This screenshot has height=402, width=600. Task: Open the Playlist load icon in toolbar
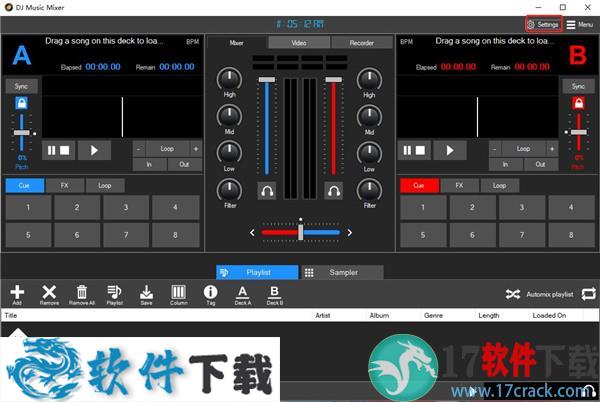tap(114, 295)
